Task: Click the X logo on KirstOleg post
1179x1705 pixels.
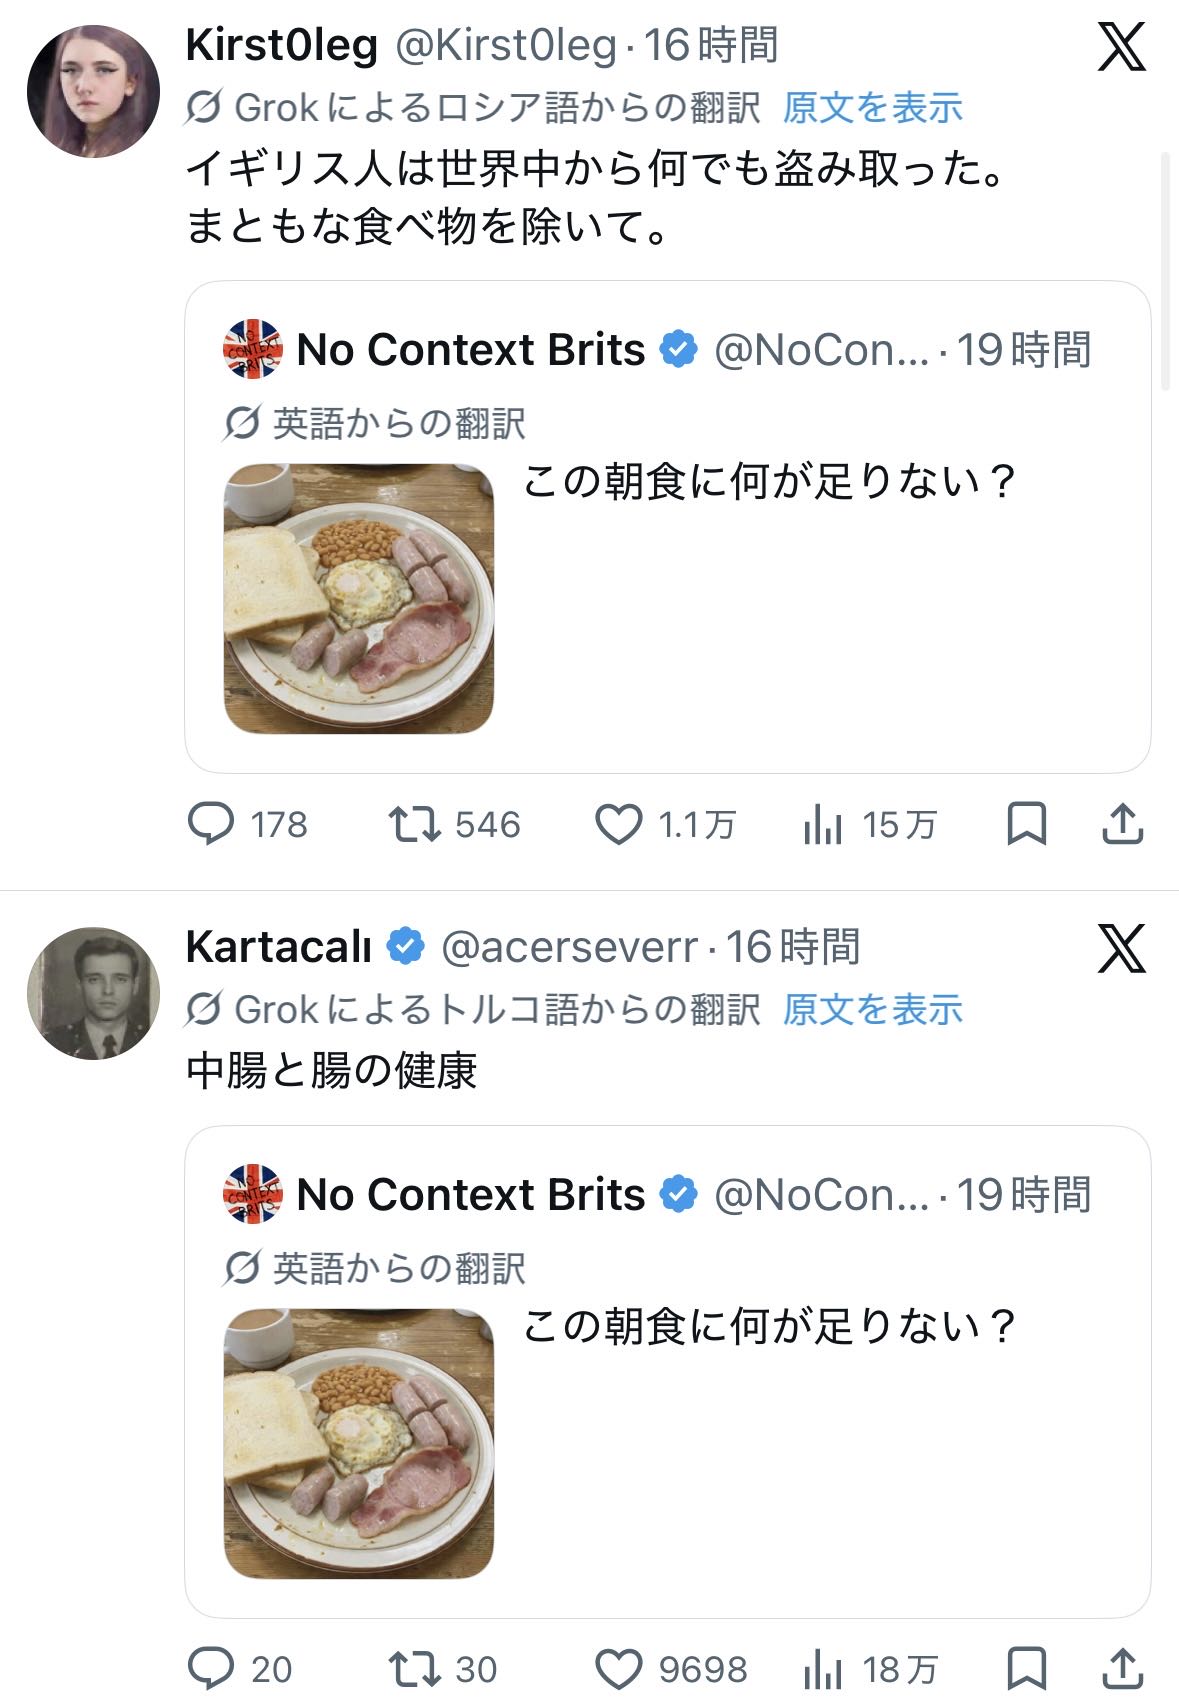Action: pos(1121,47)
